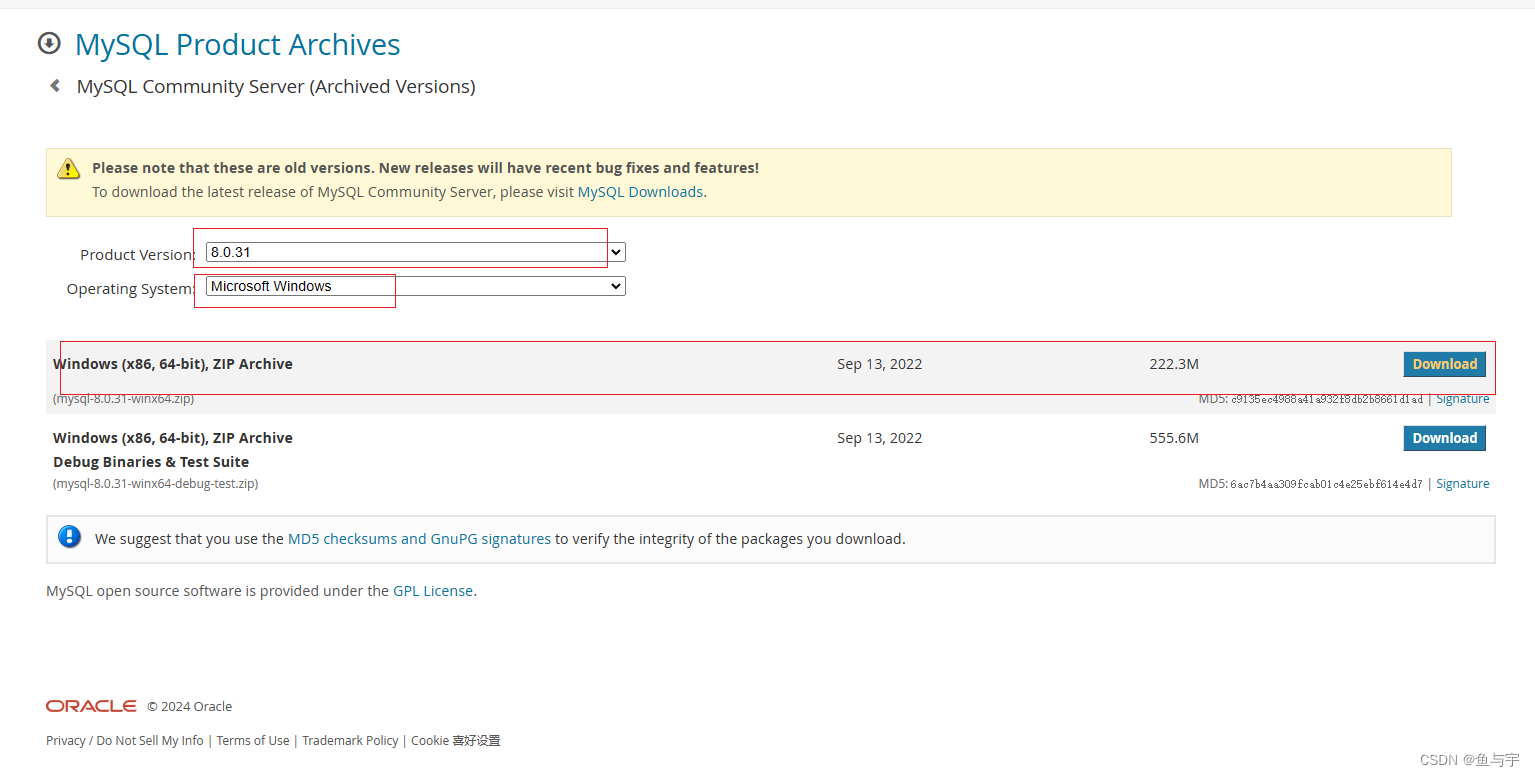1535x776 pixels.
Task: Click the Sep 13, 2022 date of 222.3M archive
Action: pos(880,364)
